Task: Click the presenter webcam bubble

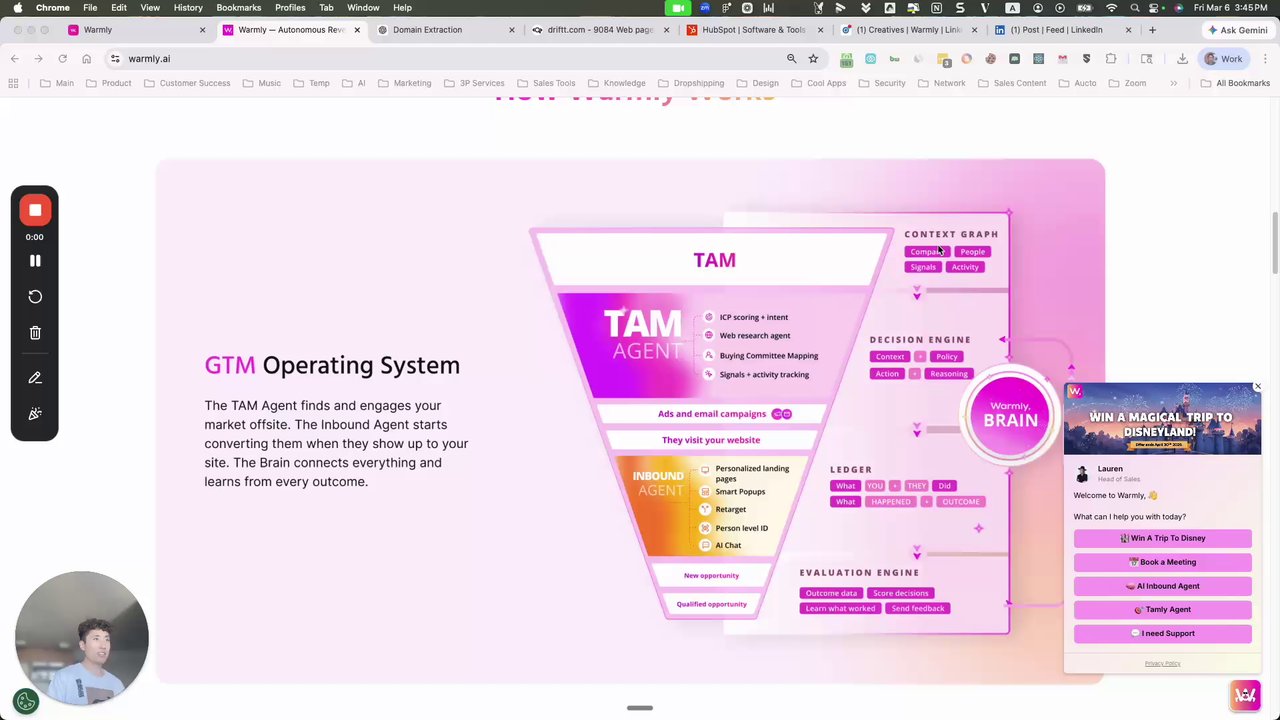Action: click(82, 638)
